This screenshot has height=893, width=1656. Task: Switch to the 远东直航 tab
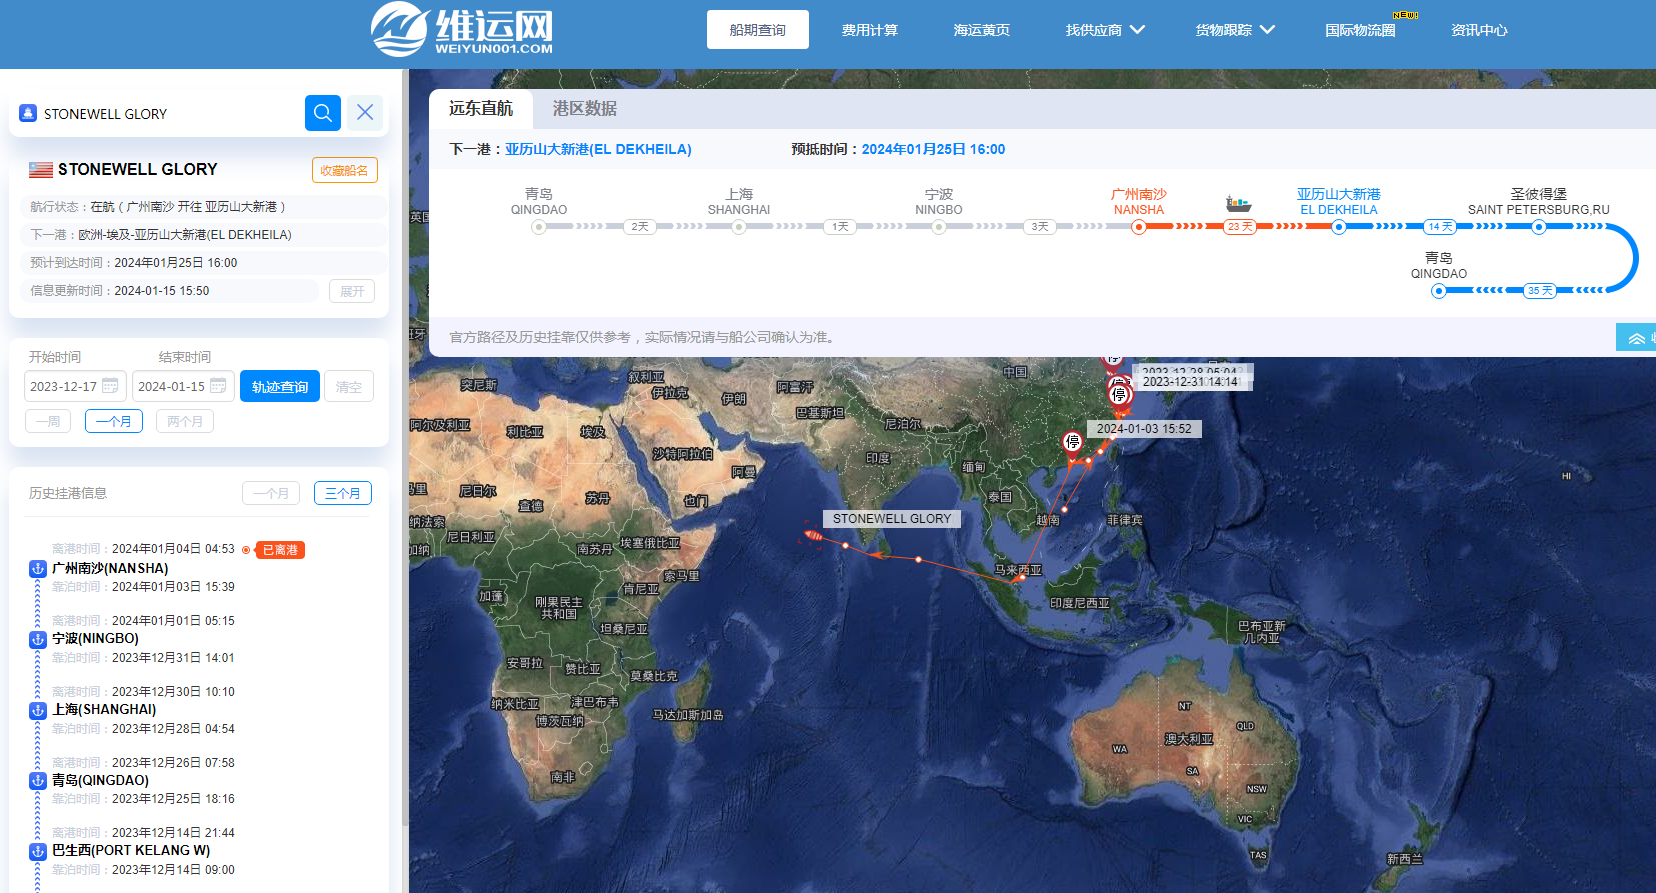(481, 109)
